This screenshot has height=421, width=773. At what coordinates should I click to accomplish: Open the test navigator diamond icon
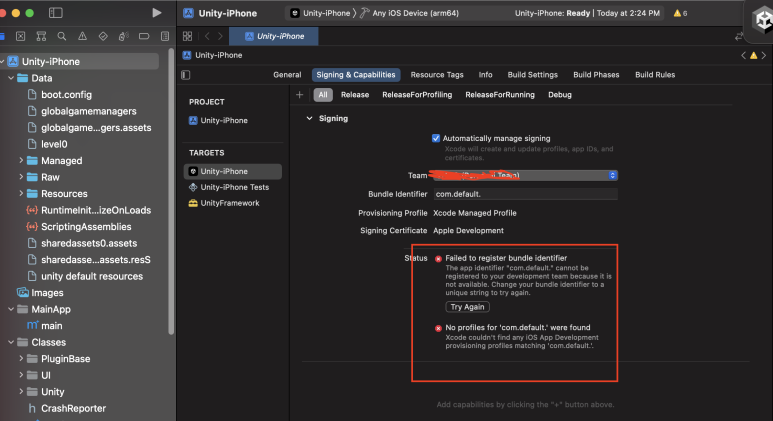(x=103, y=36)
